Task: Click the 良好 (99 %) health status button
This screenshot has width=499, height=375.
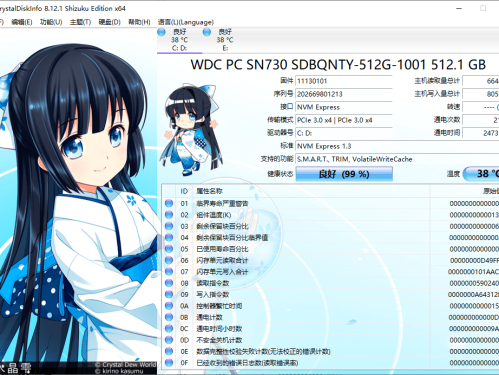Action: point(344,174)
